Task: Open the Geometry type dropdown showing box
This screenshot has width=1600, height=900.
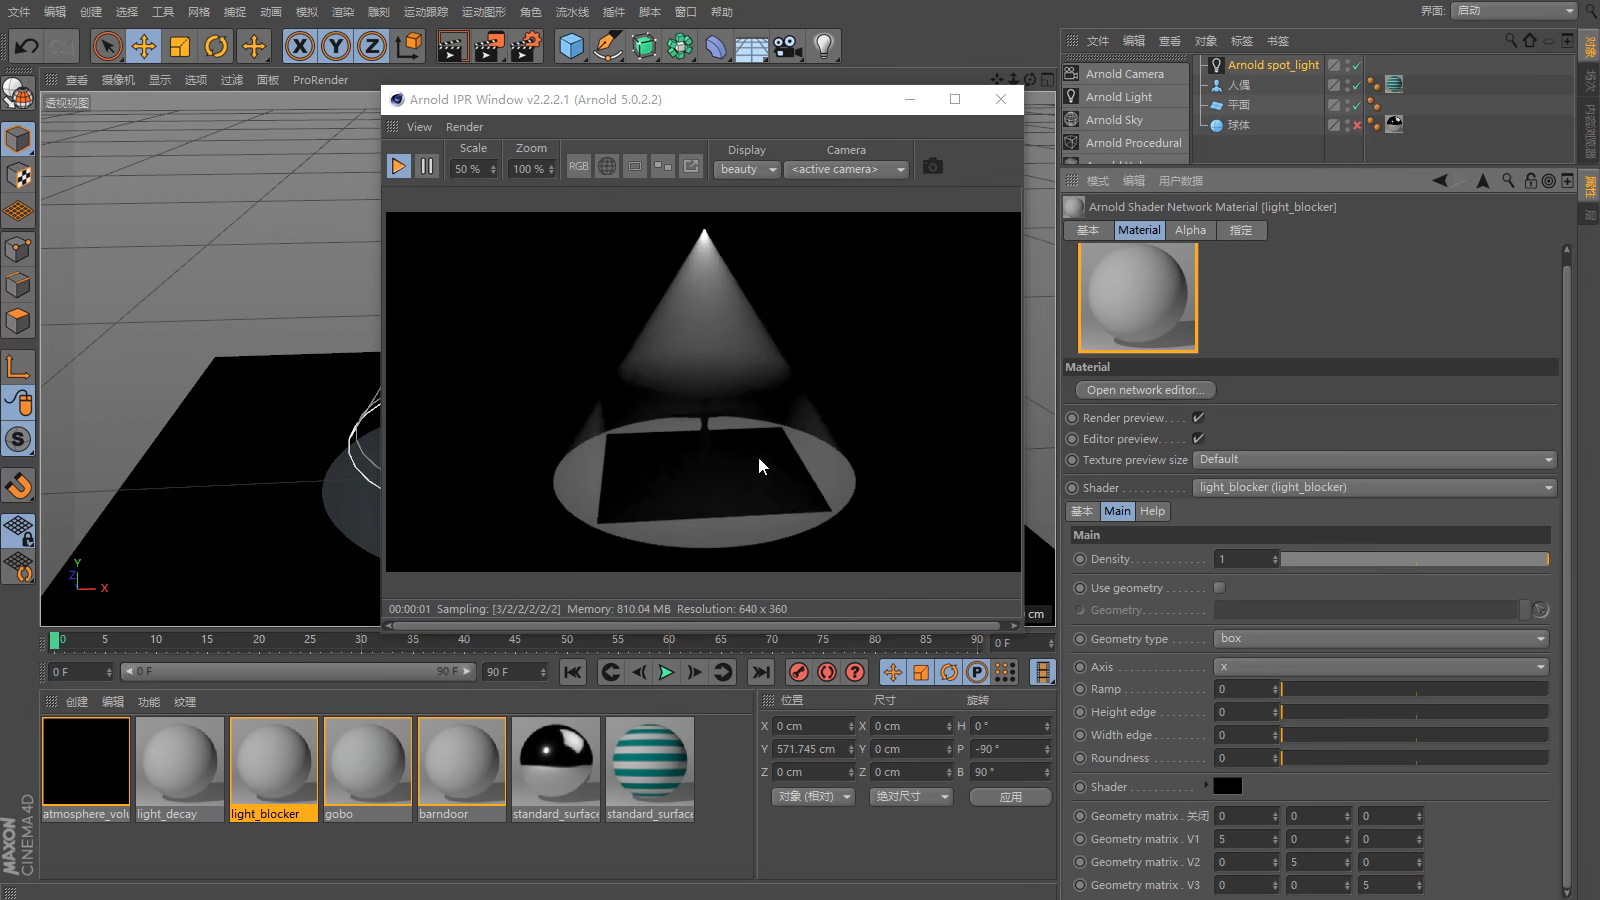Action: (x=1381, y=639)
